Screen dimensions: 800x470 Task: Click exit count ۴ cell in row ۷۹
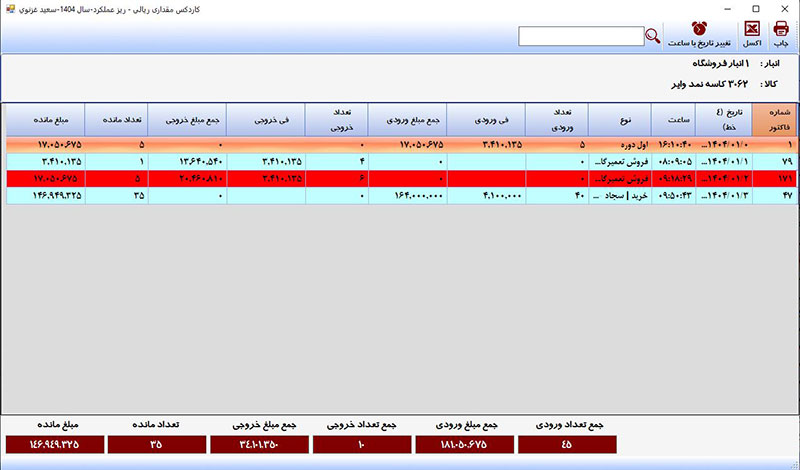pyautogui.click(x=337, y=162)
